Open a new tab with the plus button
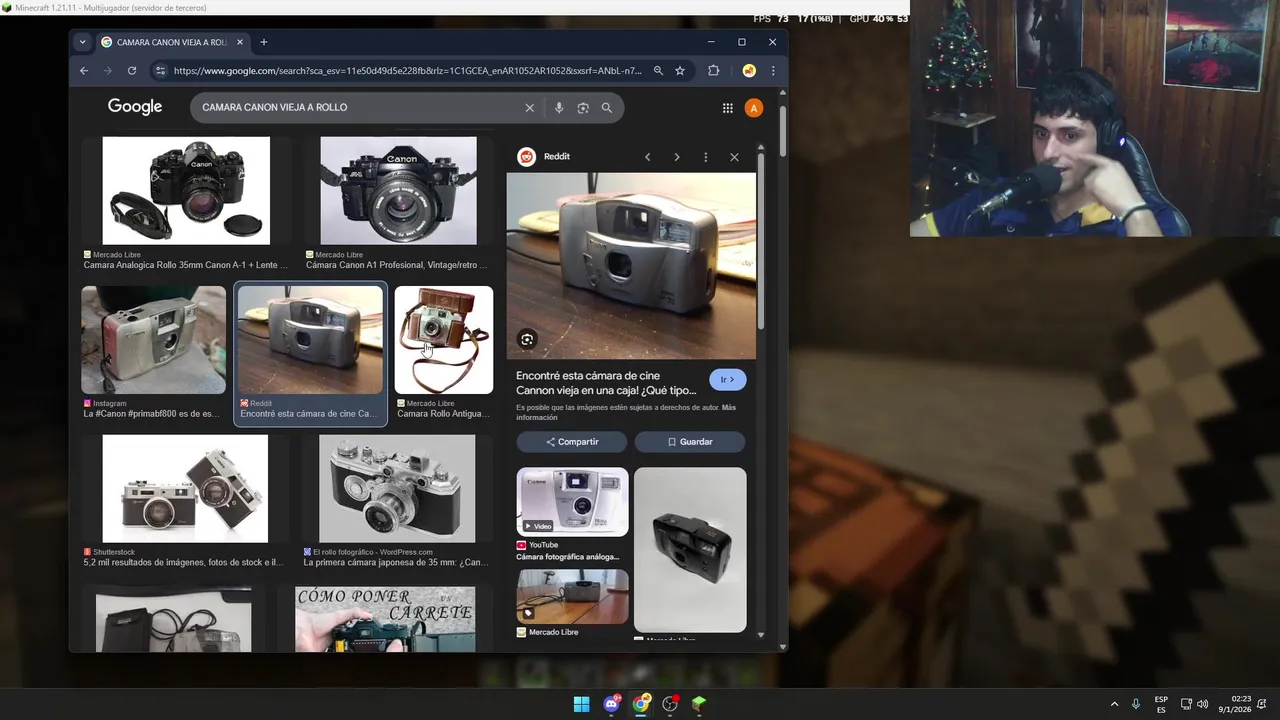Viewport: 1280px width, 720px height. tap(264, 42)
